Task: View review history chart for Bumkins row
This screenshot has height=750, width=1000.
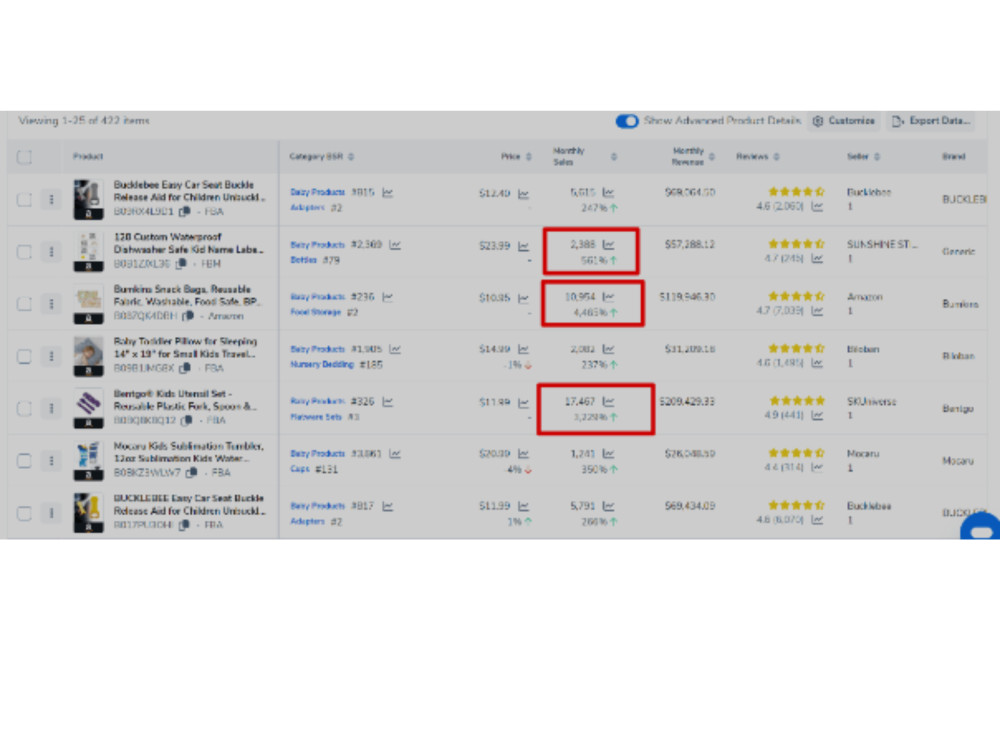Action: tap(817, 311)
